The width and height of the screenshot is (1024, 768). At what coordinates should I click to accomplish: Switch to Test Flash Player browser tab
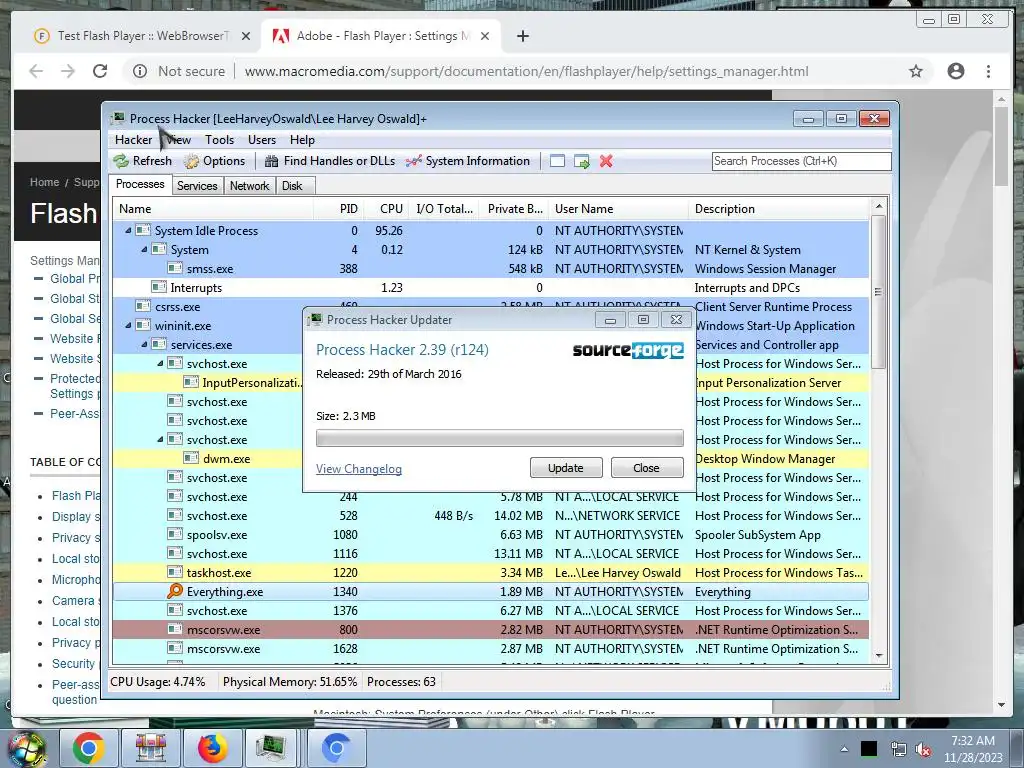click(142, 36)
